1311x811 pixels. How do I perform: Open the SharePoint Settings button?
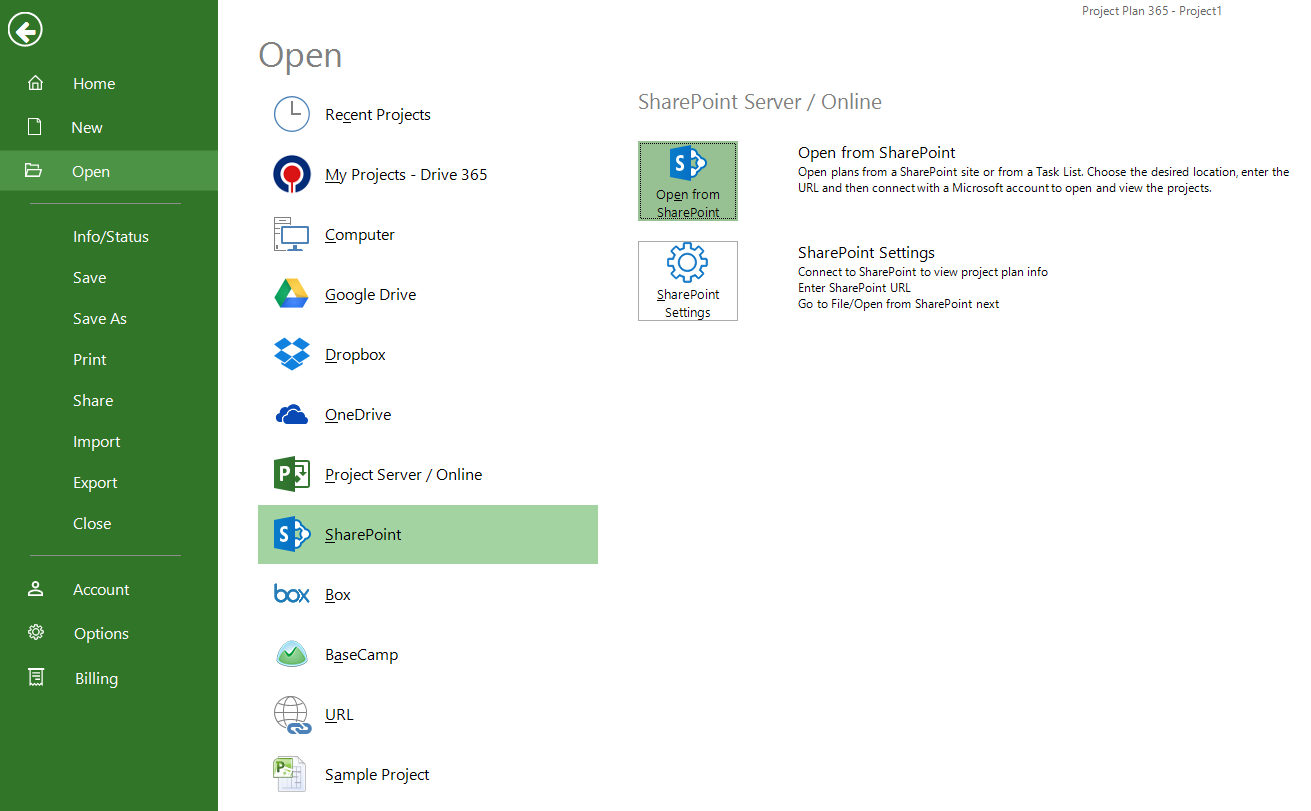click(x=688, y=281)
